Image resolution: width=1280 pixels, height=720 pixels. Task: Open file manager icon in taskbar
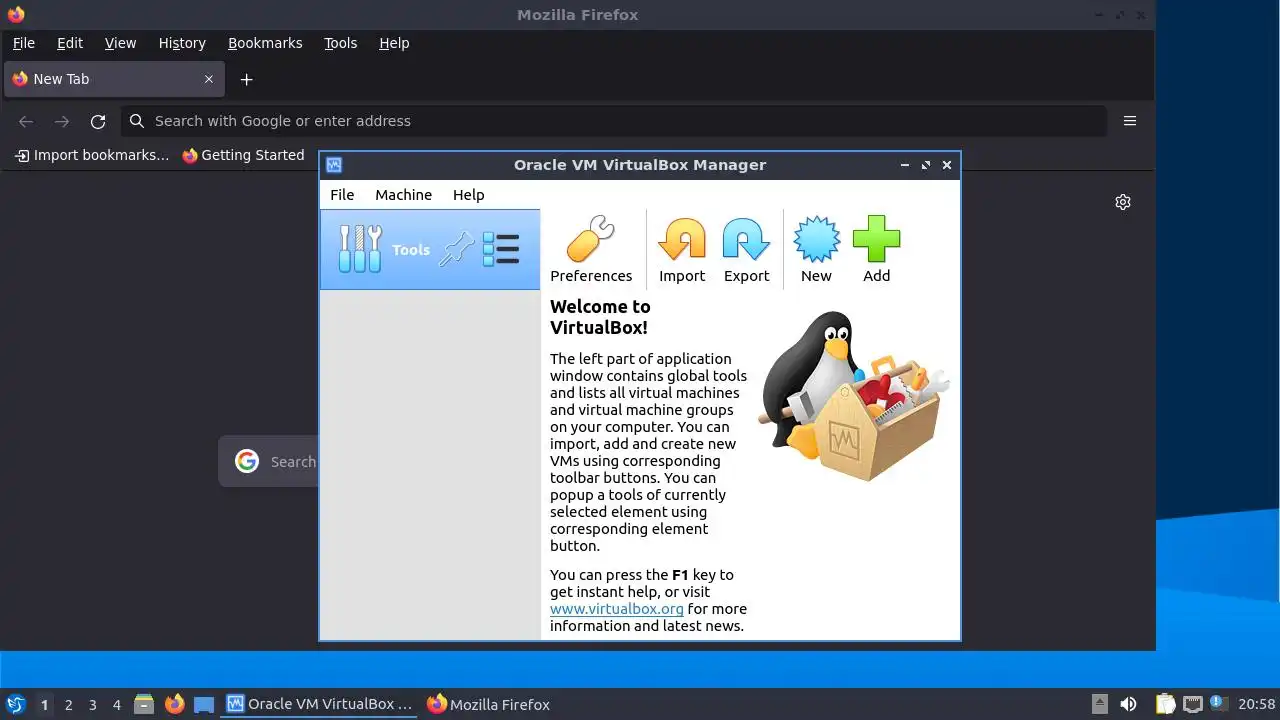pyautogui.click(x=144, y=704)
